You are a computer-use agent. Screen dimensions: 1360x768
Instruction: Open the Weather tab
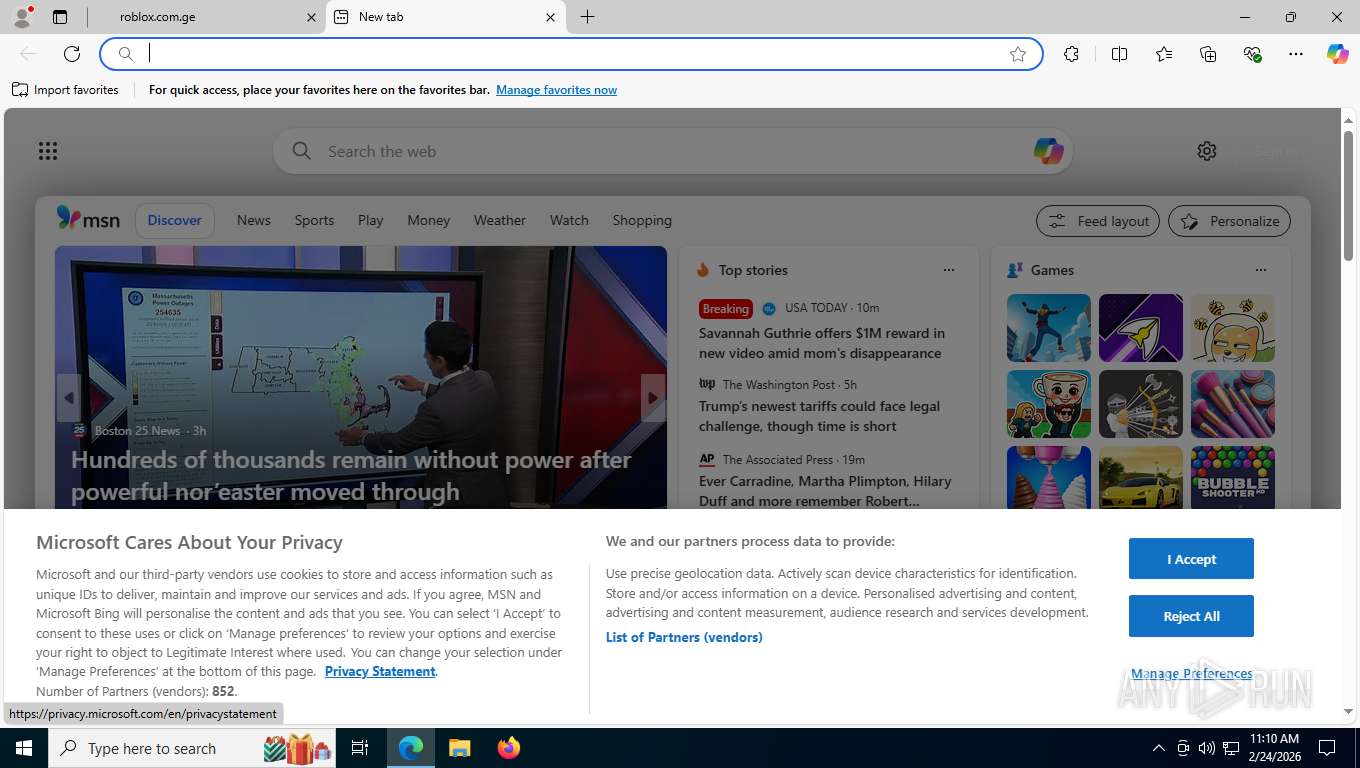(500, 220)
